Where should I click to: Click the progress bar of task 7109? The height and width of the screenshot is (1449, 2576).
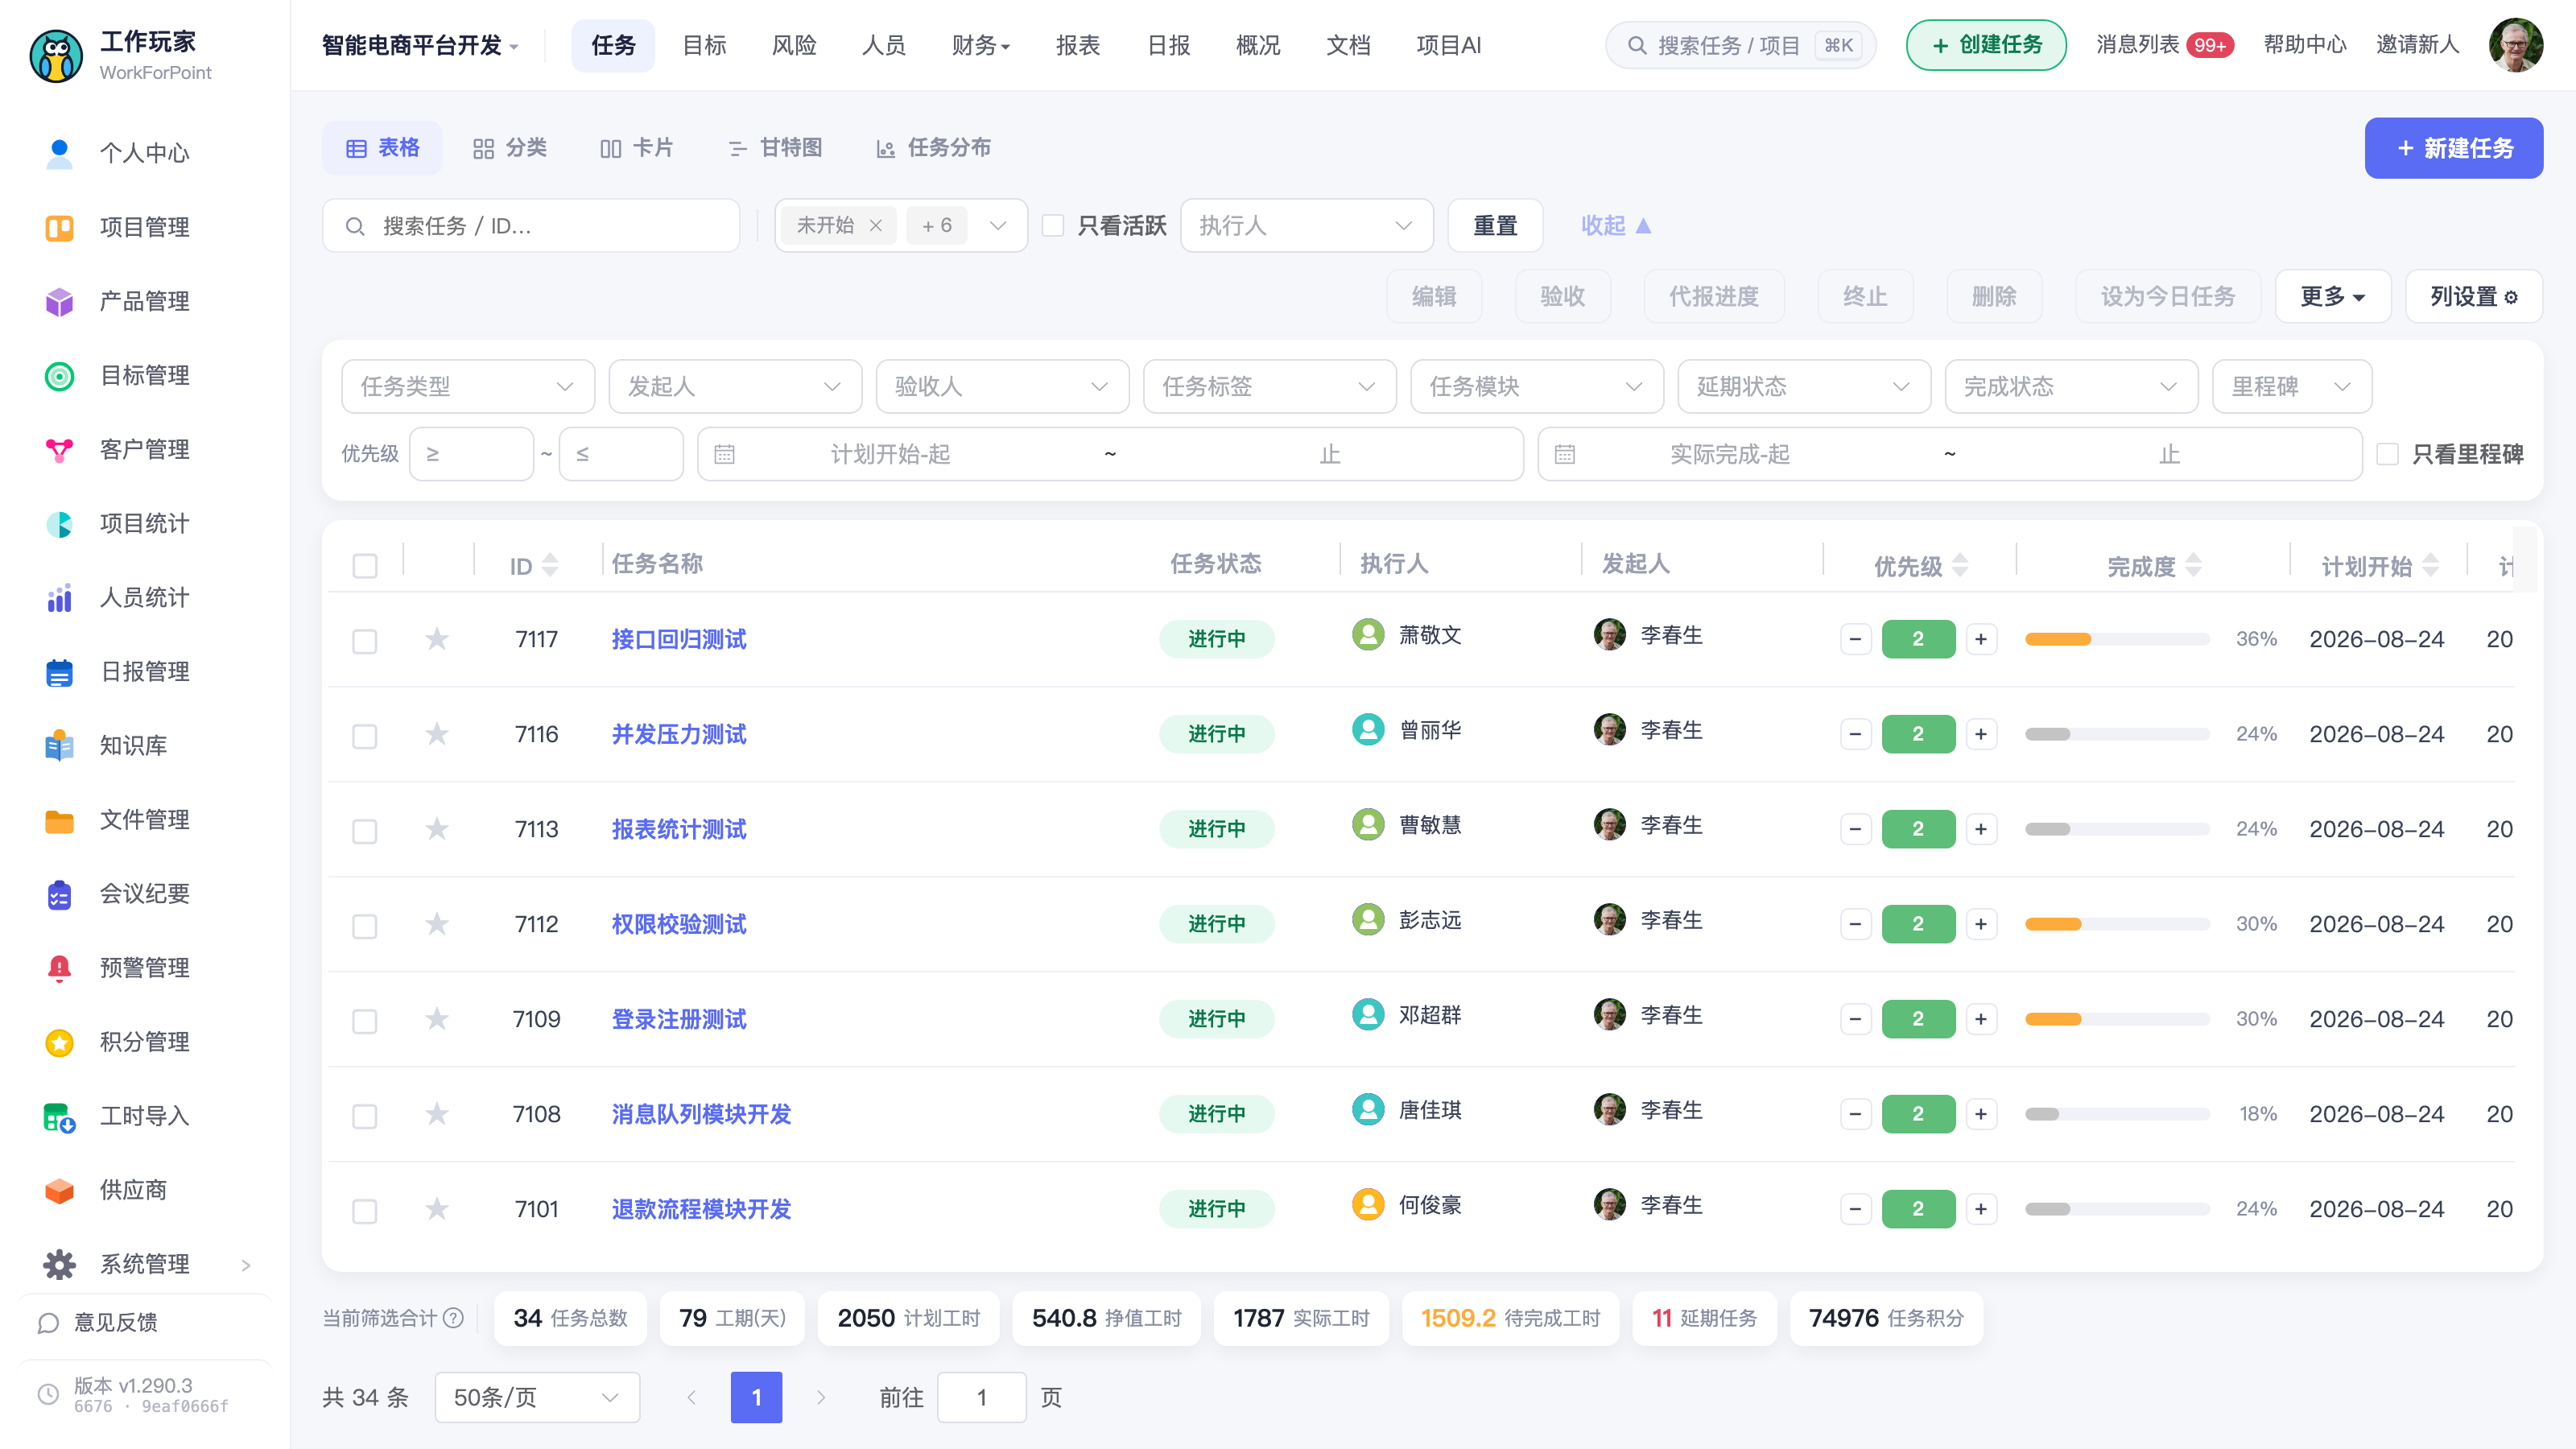pos(2116,1019)
